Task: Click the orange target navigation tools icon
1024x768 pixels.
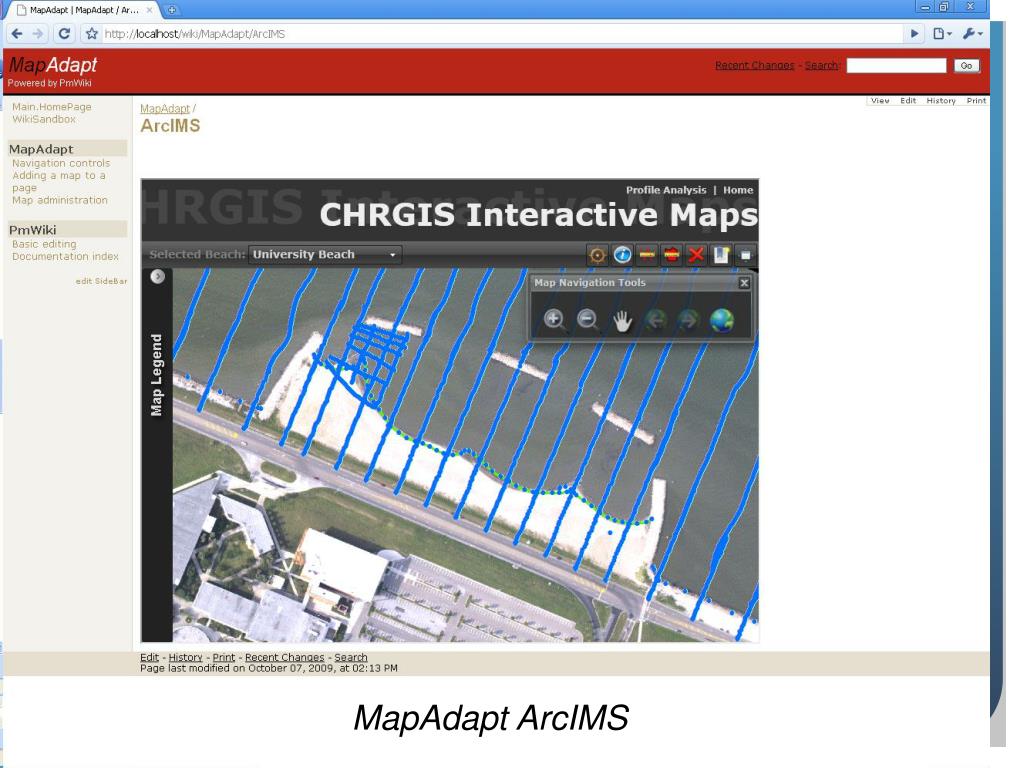Action: tap(597, 255)
